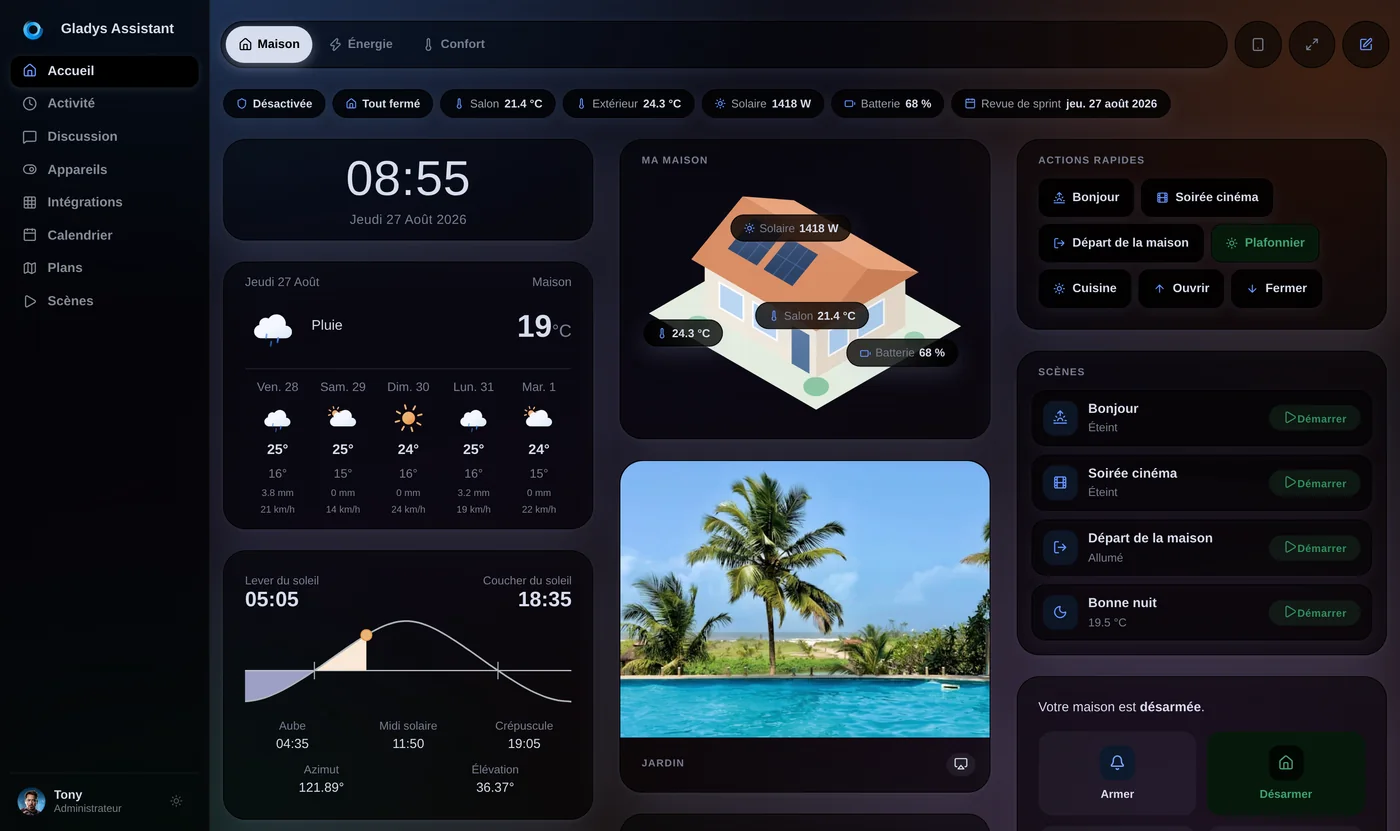Click the edit dashboard pencil icon
The height and width of the screenshot is (831, 1400).
point(1366,44)
